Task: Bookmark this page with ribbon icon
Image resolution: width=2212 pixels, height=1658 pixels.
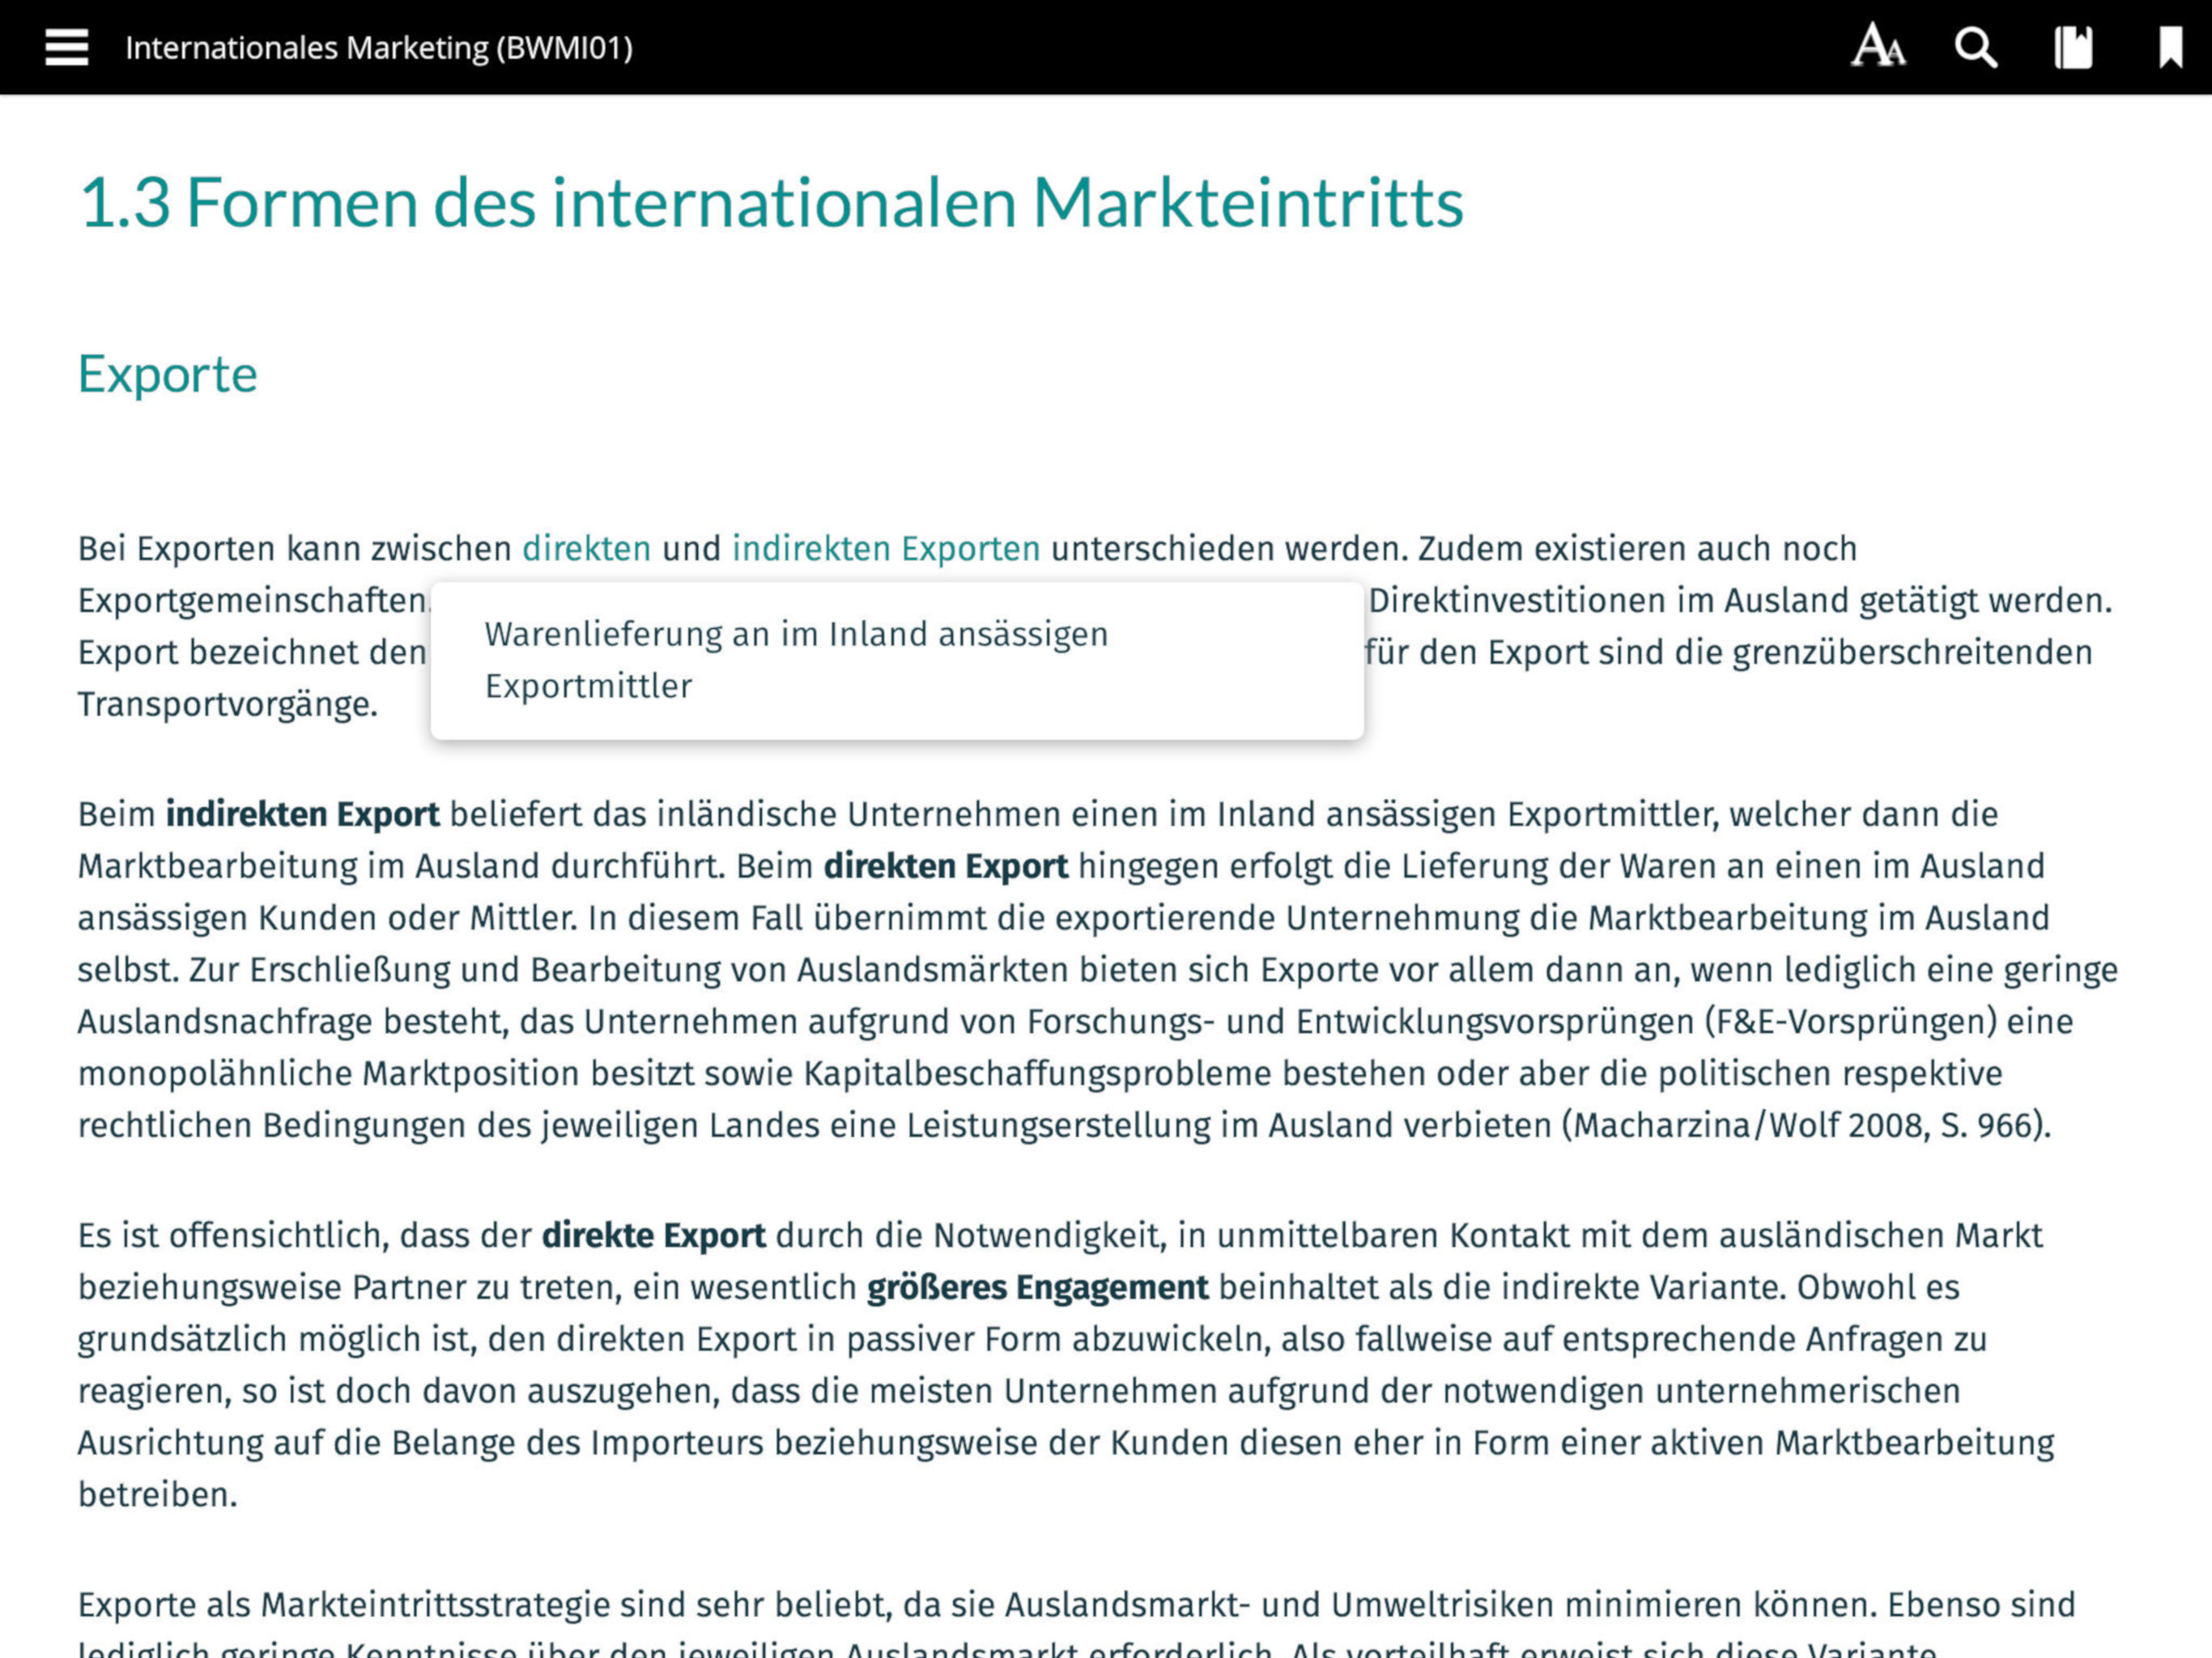Action: [x=2169, y=47]
